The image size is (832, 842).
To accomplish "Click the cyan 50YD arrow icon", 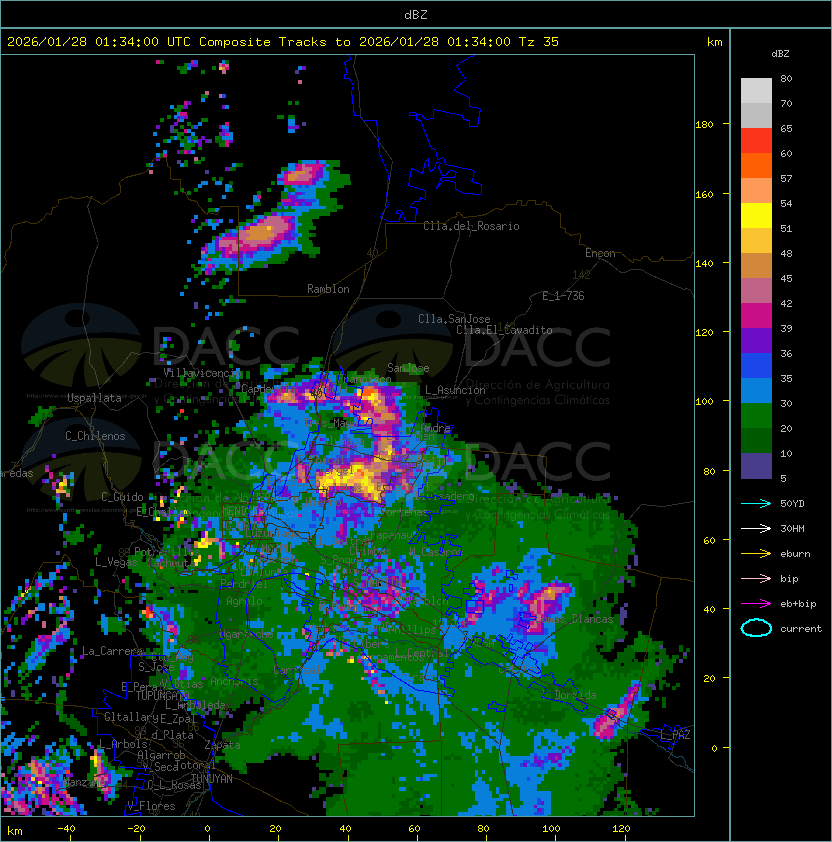I will [756, 503].
